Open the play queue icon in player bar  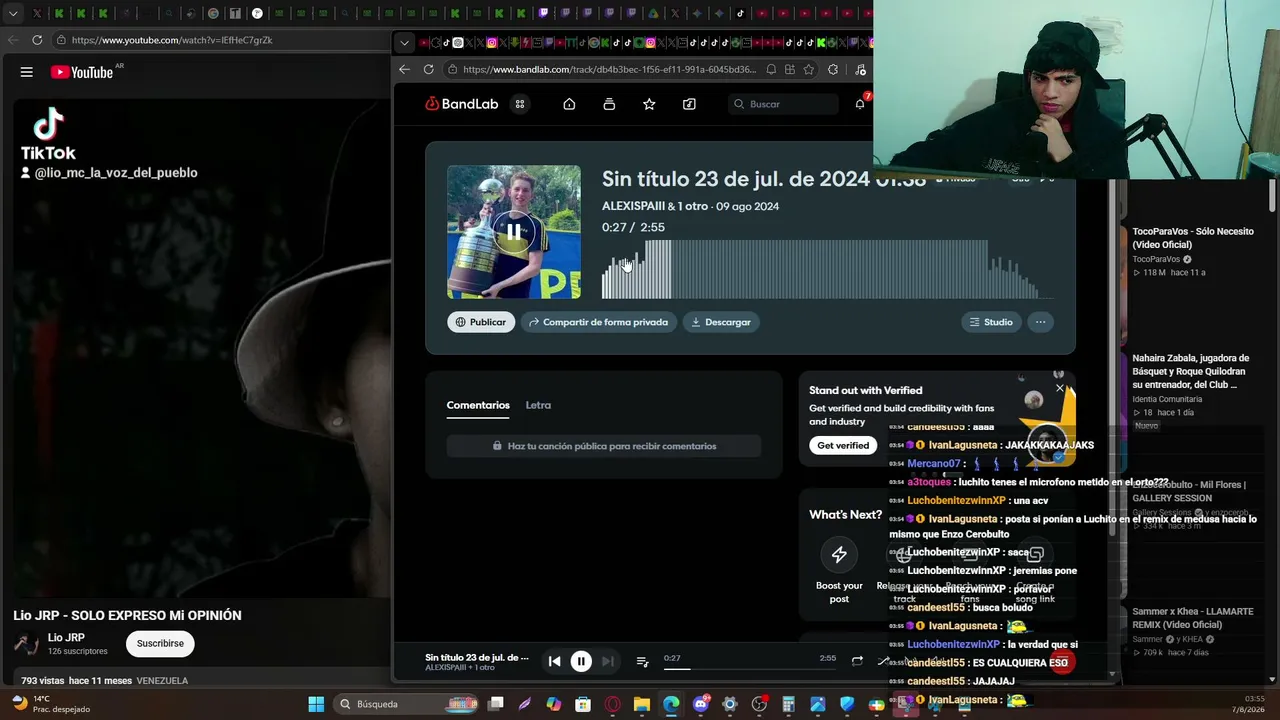click(x=642, y=661)
